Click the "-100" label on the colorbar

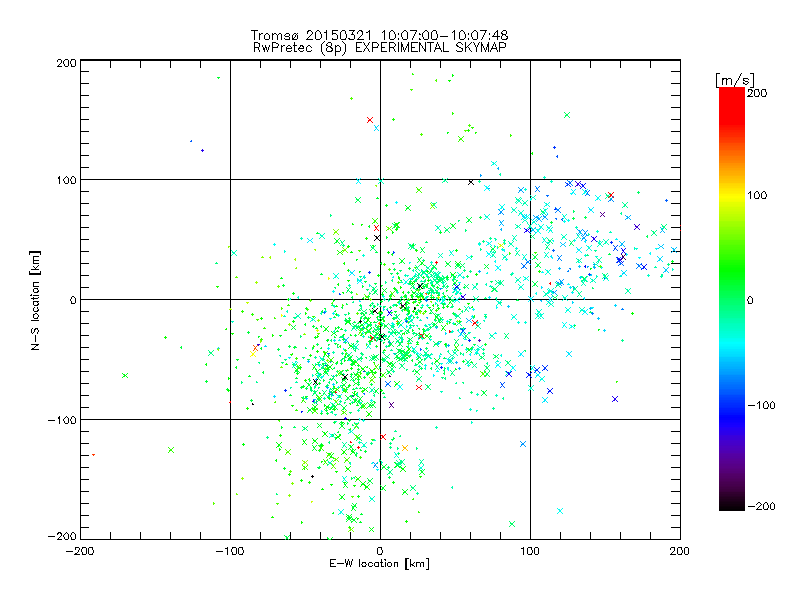[x=761, y=405]
